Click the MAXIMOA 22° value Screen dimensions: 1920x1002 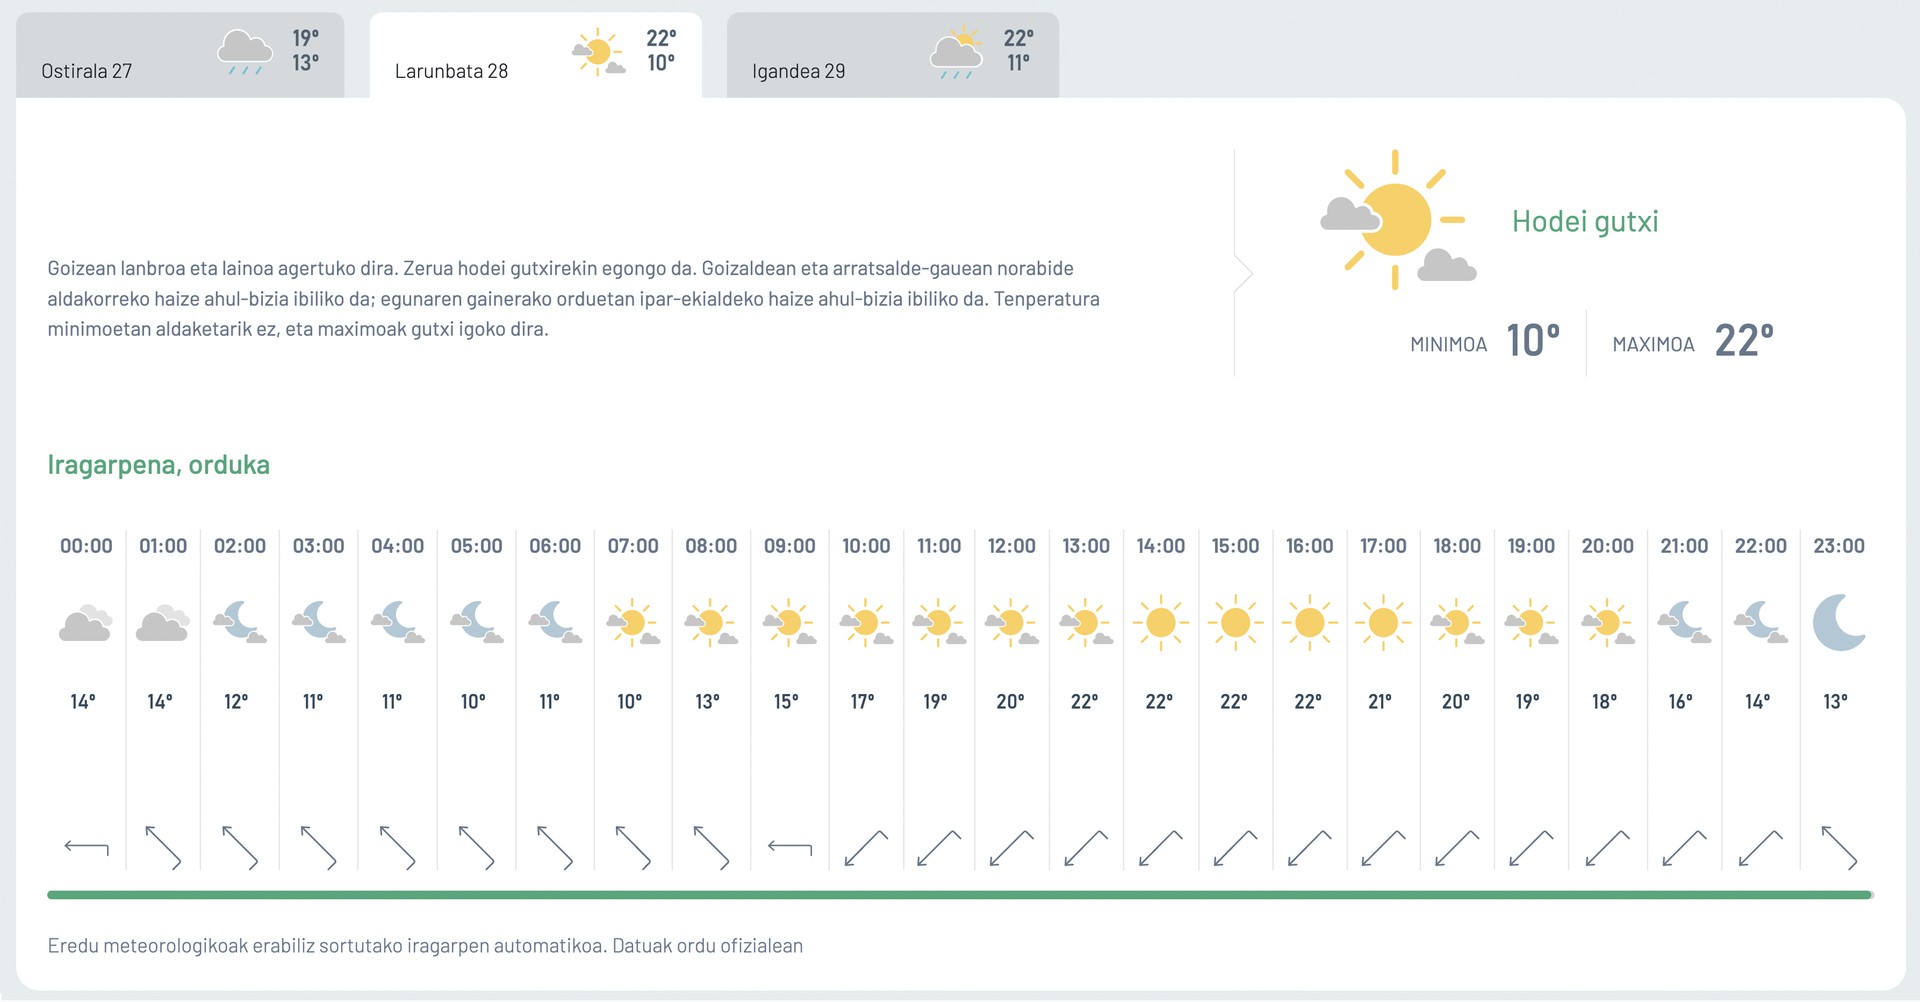click(1745, 341)
